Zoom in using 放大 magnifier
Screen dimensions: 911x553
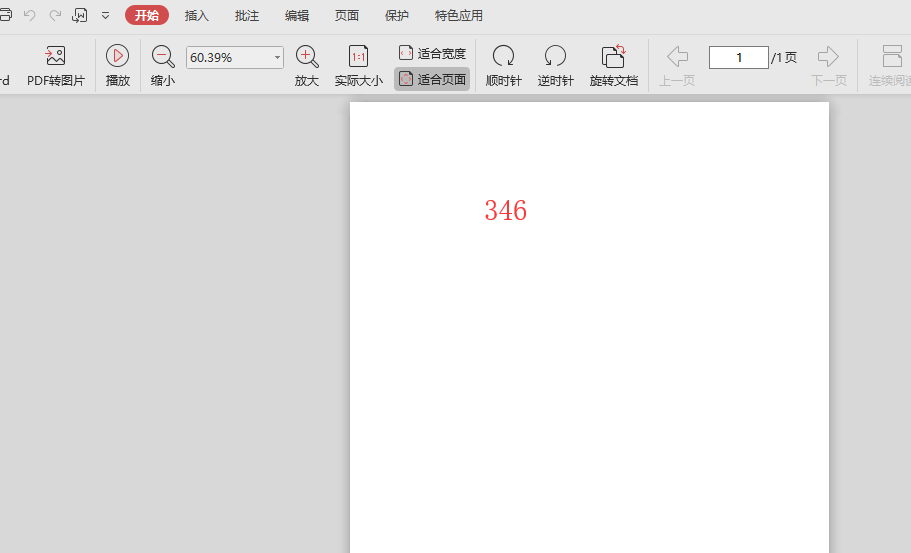[307, 57]
